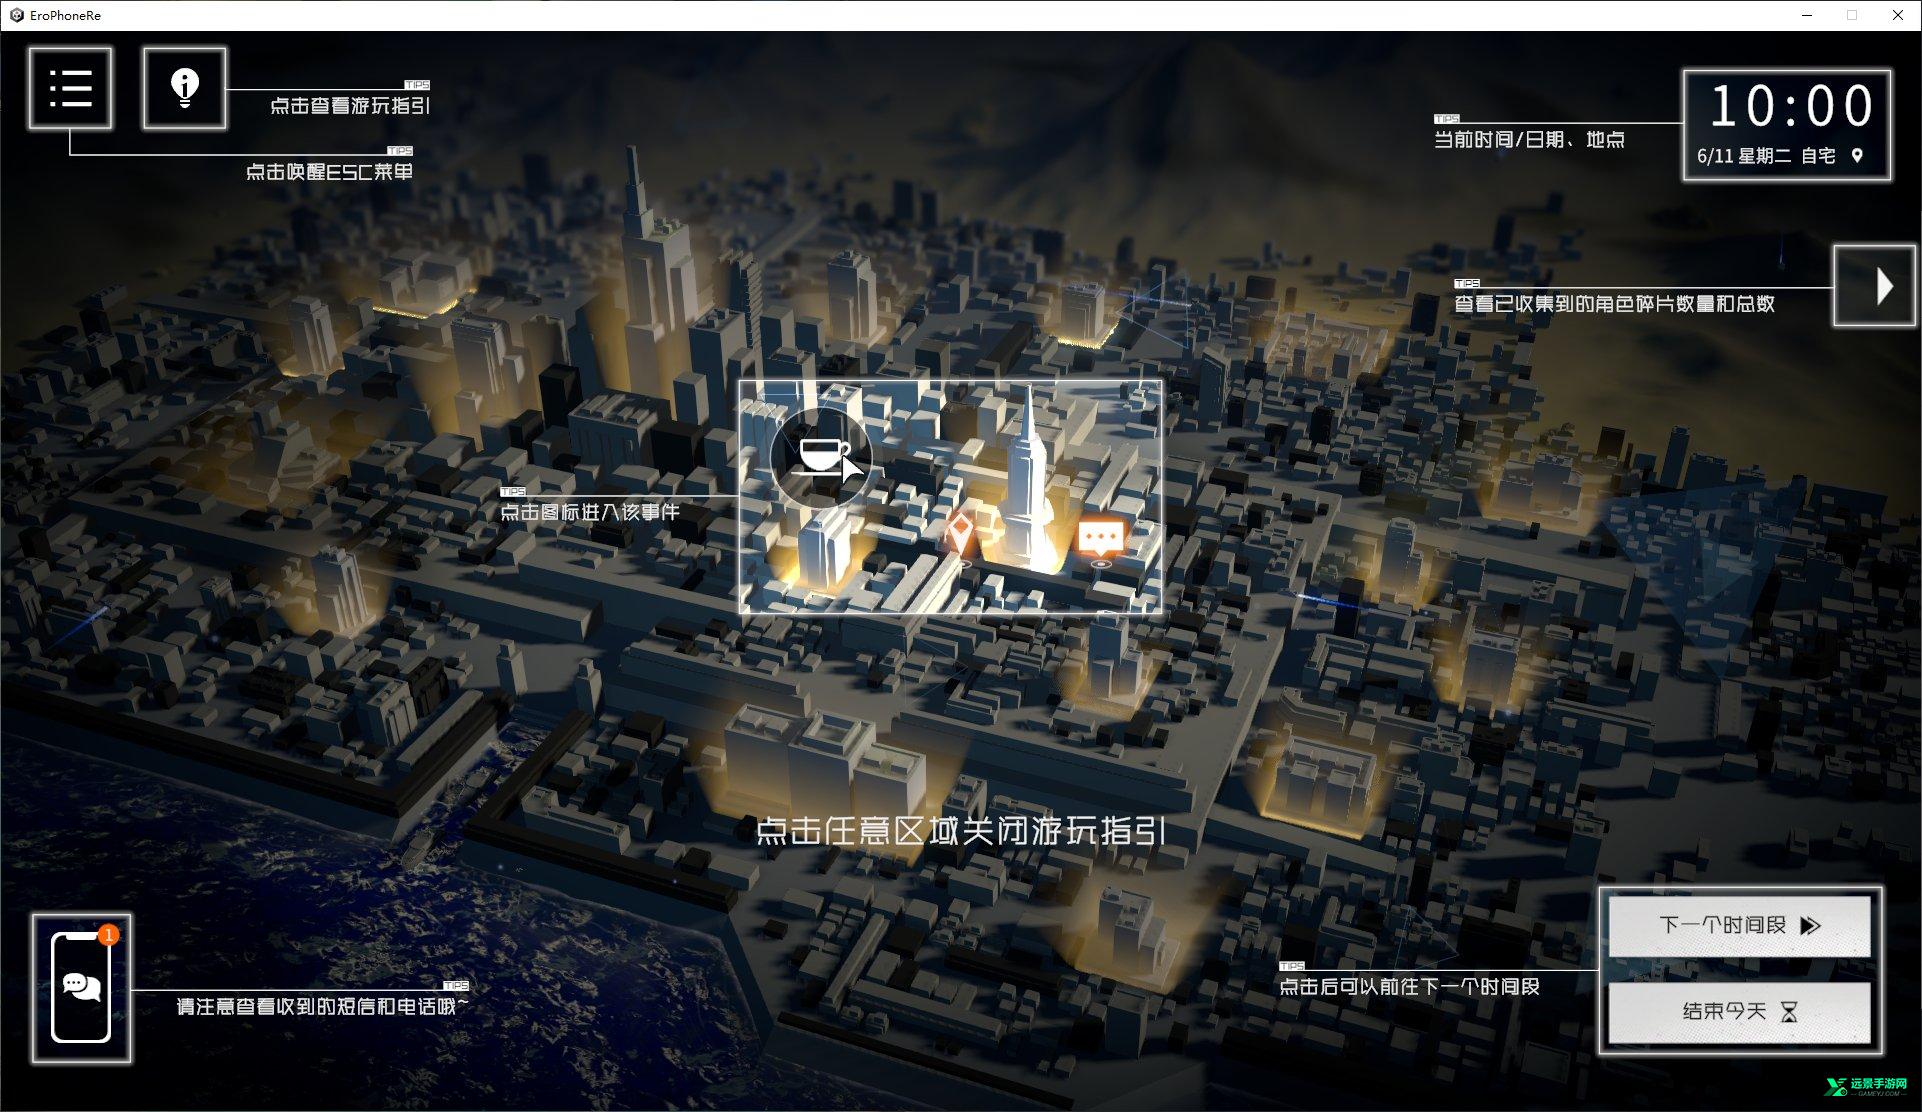The width and height of the screenshot is (1922, 1112).
Task: Click the 6/11 星期二 自宅 date text
Action: pos(1766,156)
